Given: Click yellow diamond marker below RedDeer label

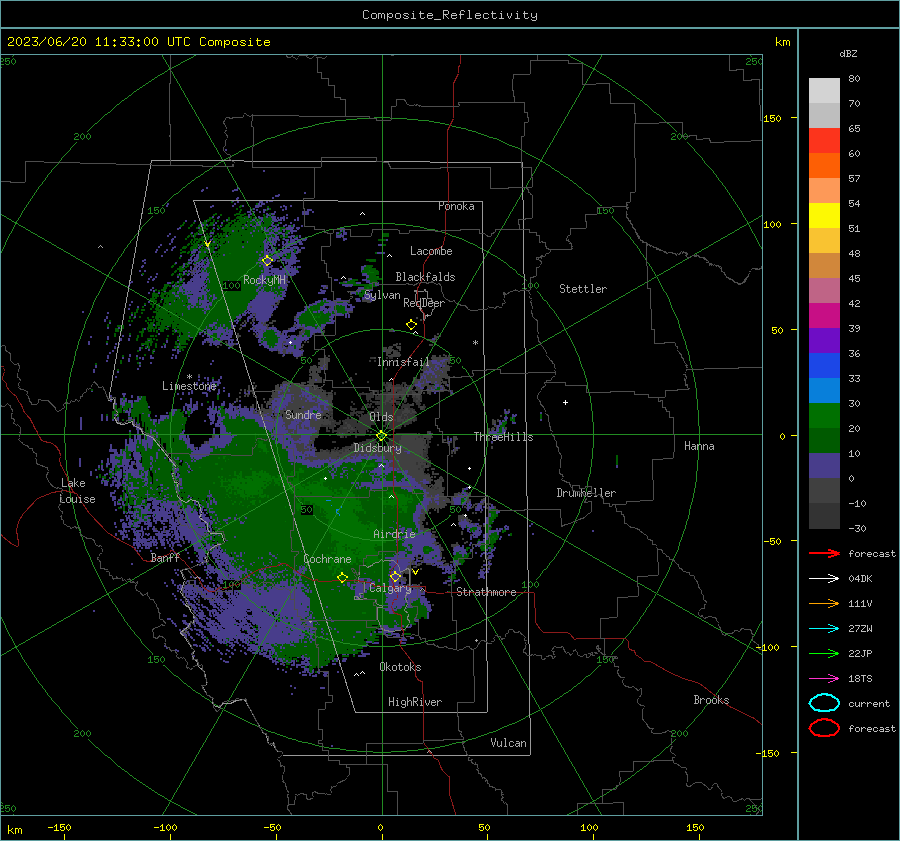Looking at the screenshot, I should [411, 325].
